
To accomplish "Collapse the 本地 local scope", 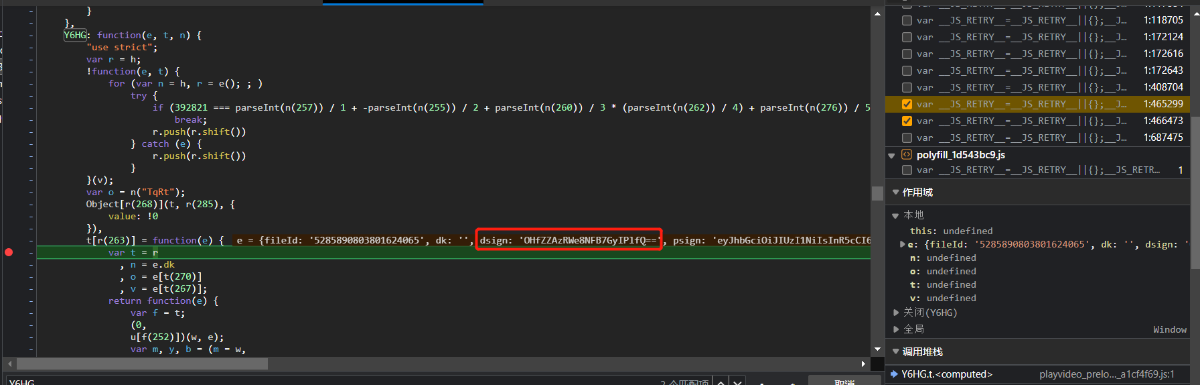I will [x=896, y=215].
